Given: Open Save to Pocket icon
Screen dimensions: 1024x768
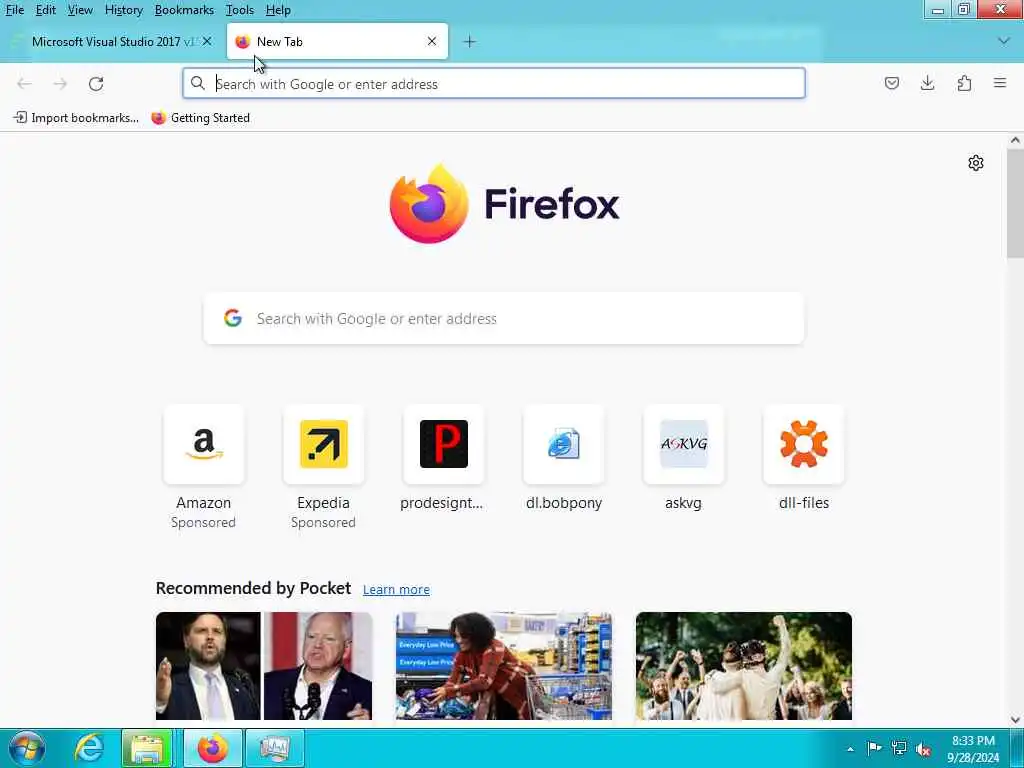Looking at the screenshot, I should click(x=891, y=83).
